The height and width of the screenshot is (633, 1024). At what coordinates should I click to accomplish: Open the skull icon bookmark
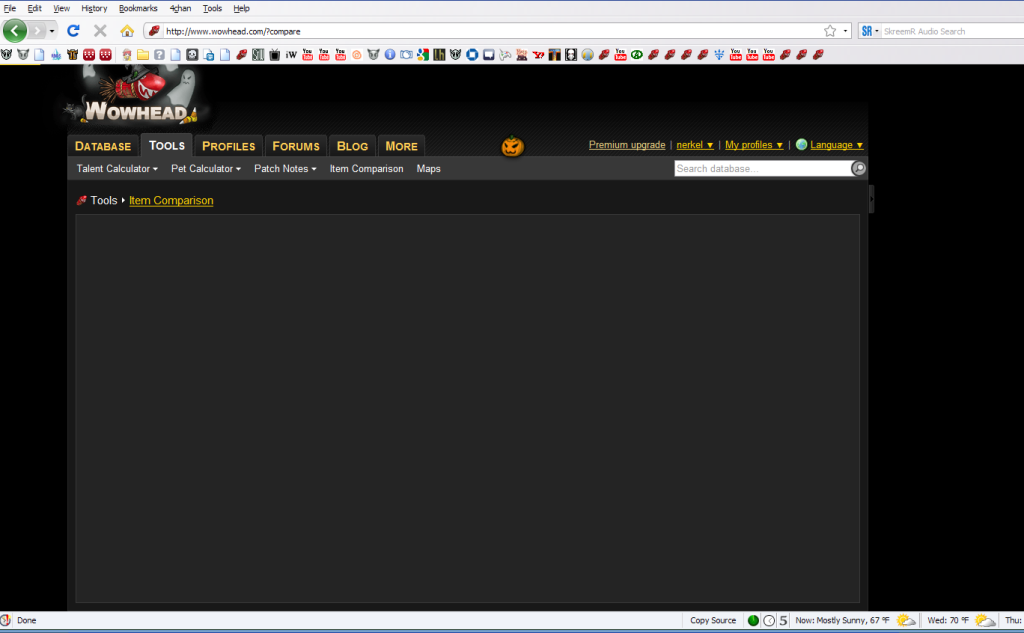click(192, 55)
